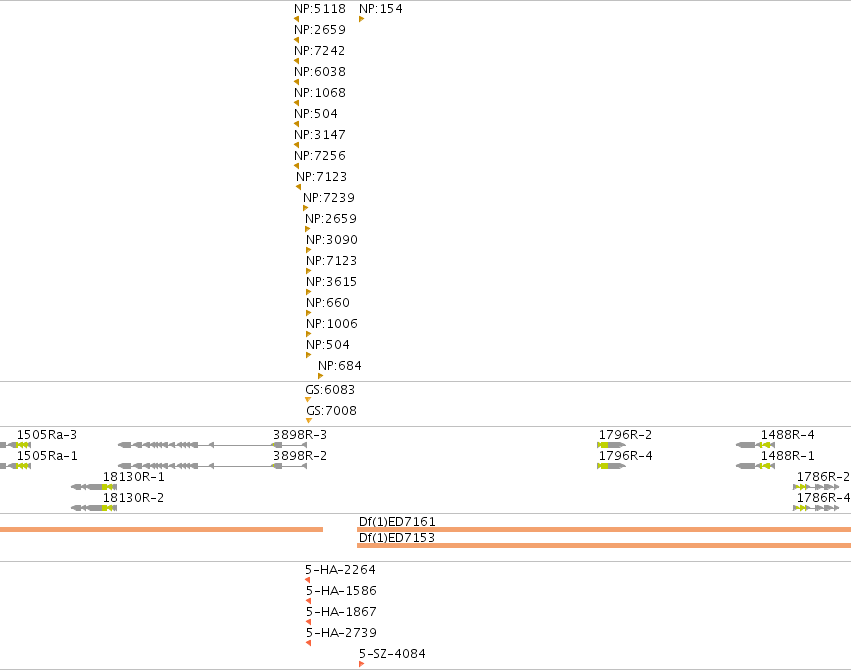Select the NP:7123 label with left-pointing arrow
The image size is (851, 670).
321,176
